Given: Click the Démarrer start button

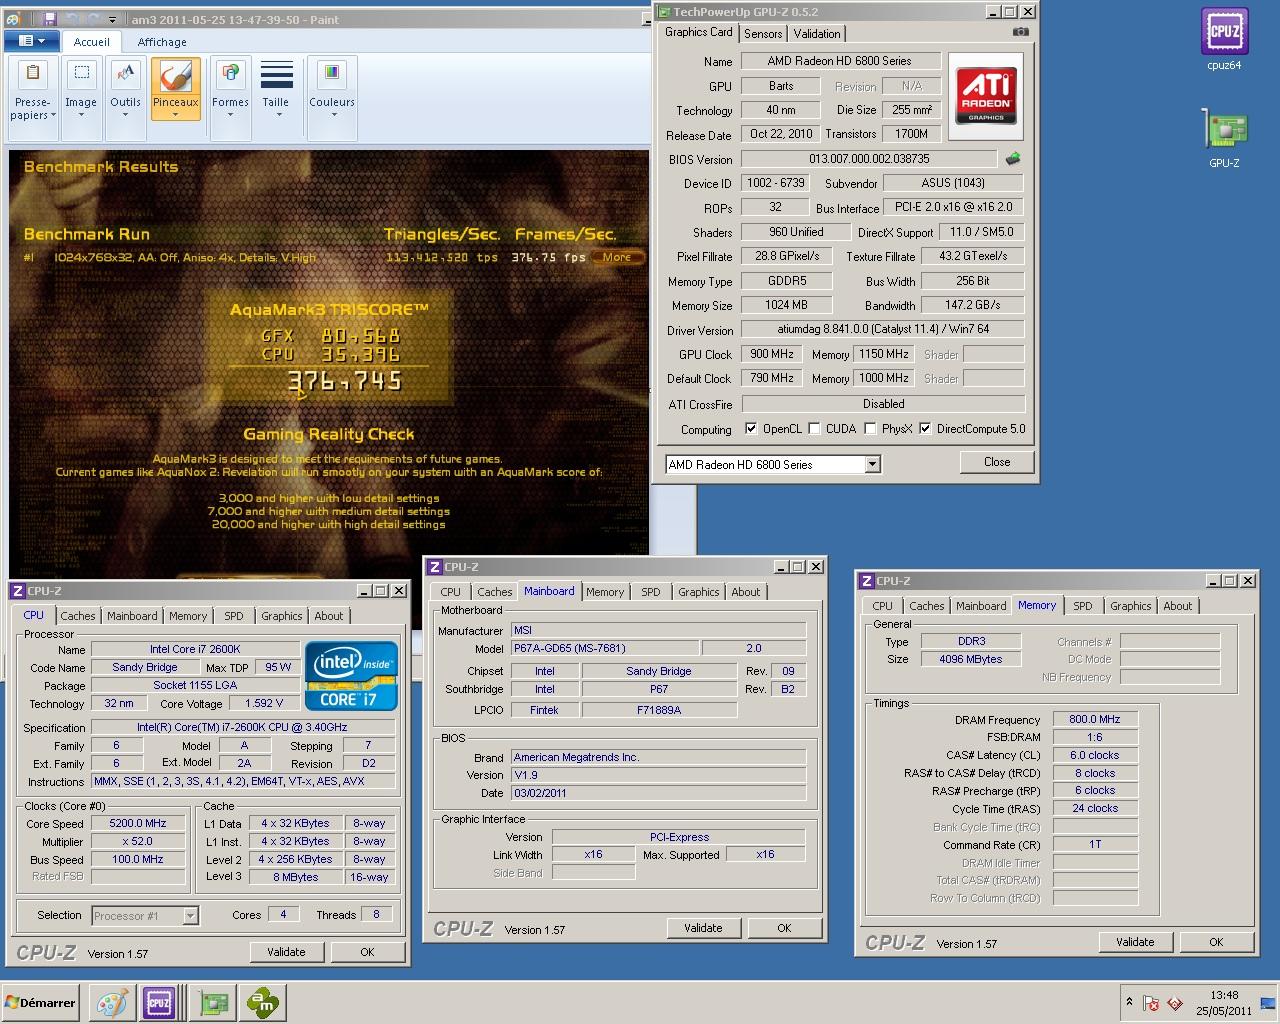Looking at the screenshot, I should coord(41,1003).
